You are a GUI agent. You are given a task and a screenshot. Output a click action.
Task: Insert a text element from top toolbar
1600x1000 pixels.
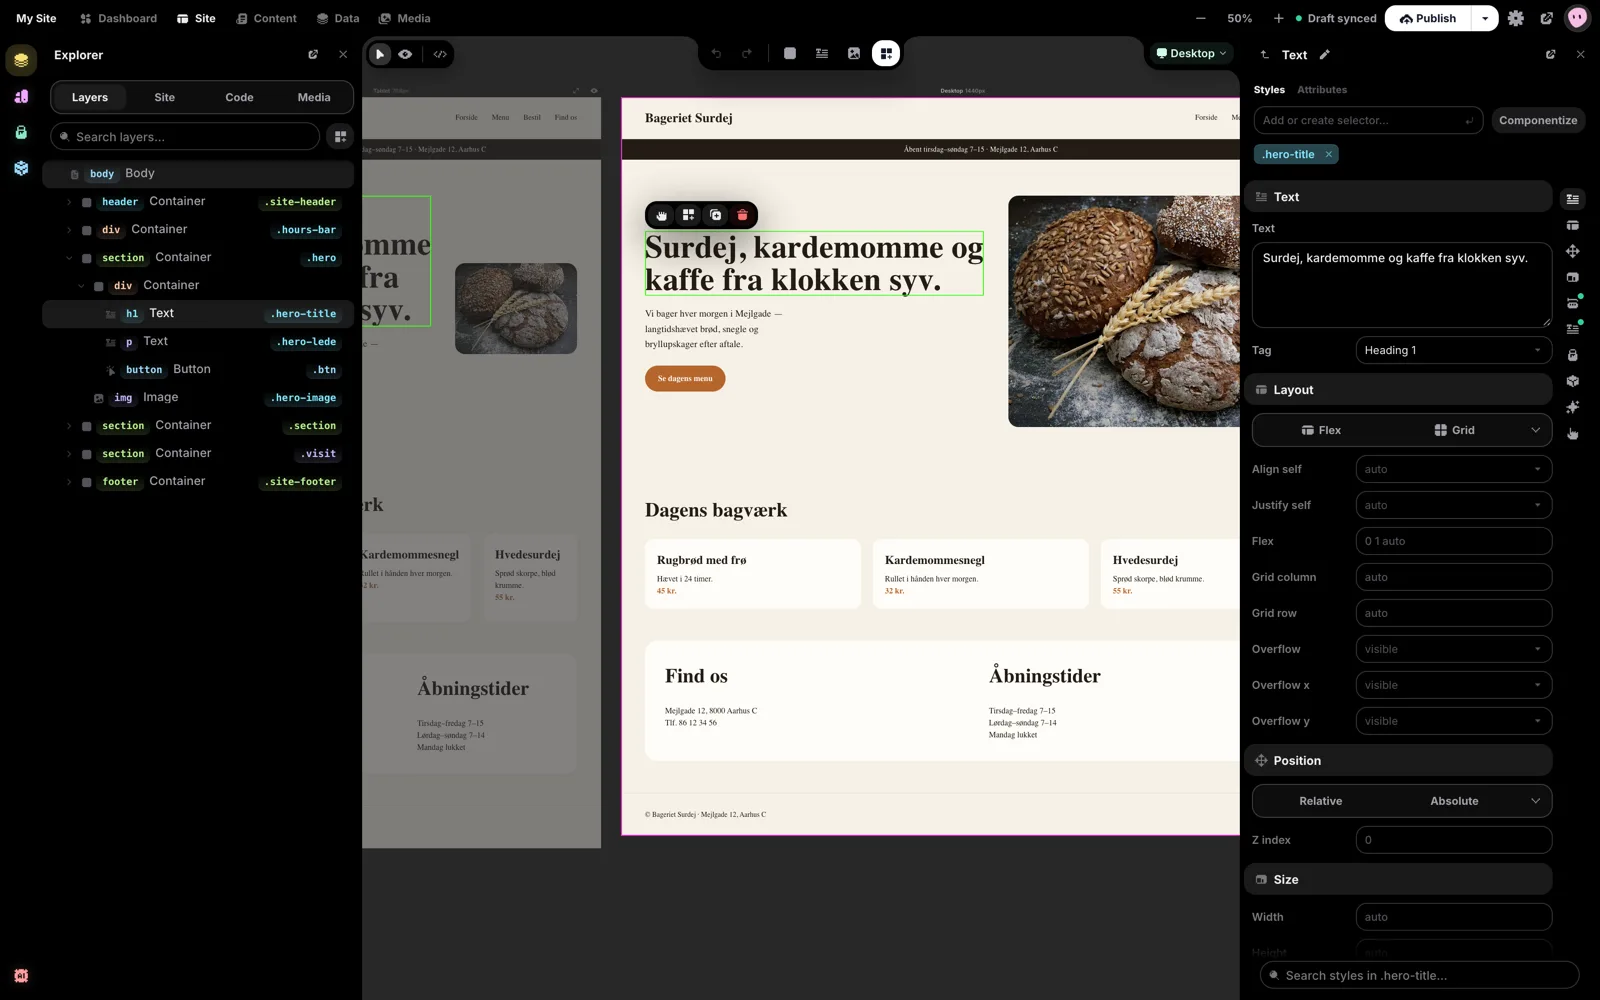pos(822,54)
